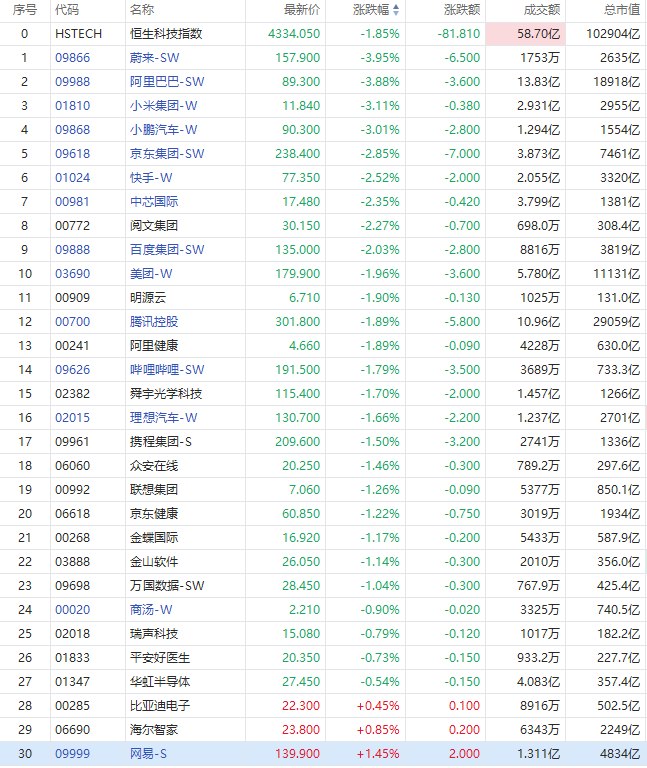Open 腾讯控股 stock link
The height and width of the screenshot is (768, 647).
tap(154, 322)
